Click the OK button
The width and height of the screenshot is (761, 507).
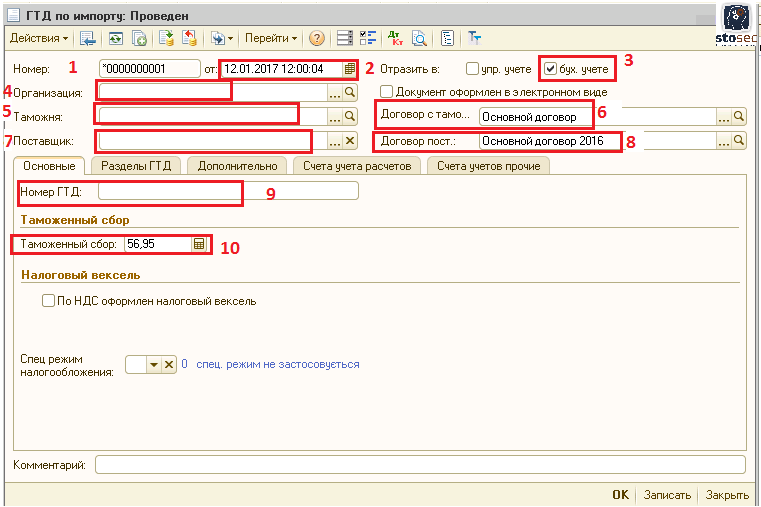click(x=620, y=495)
